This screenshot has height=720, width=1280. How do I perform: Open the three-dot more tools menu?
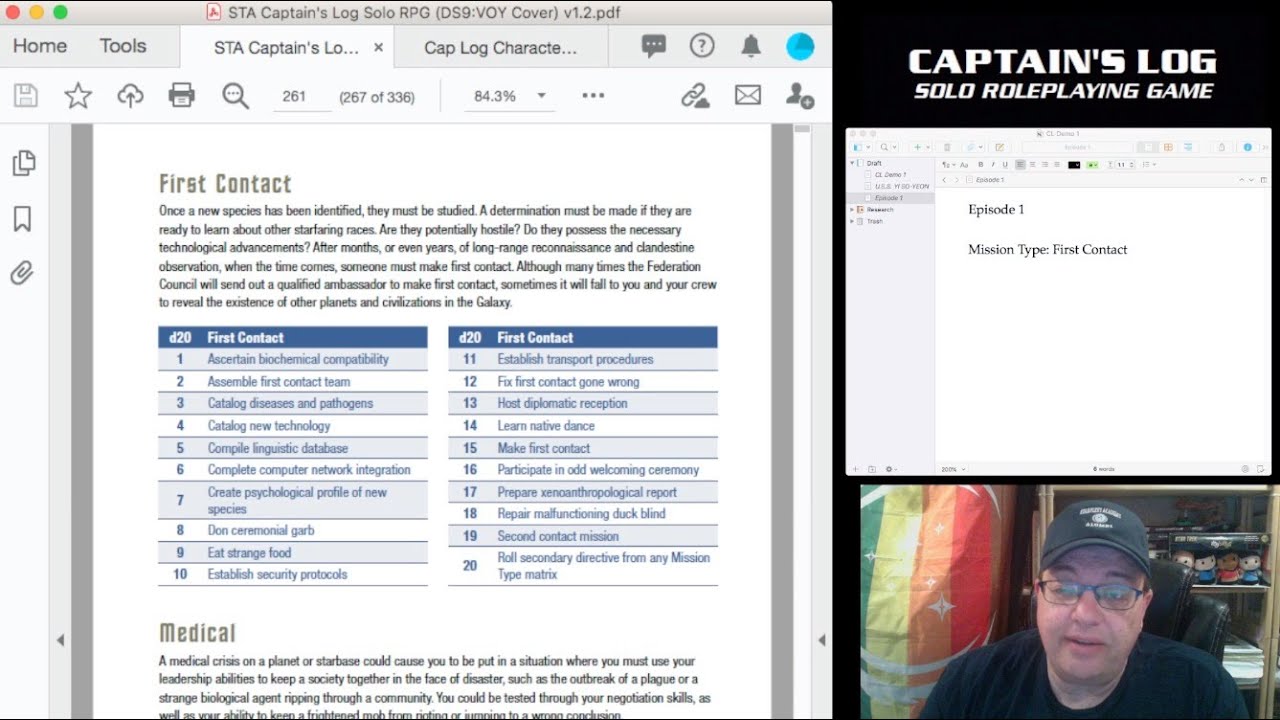pos(593,96)
